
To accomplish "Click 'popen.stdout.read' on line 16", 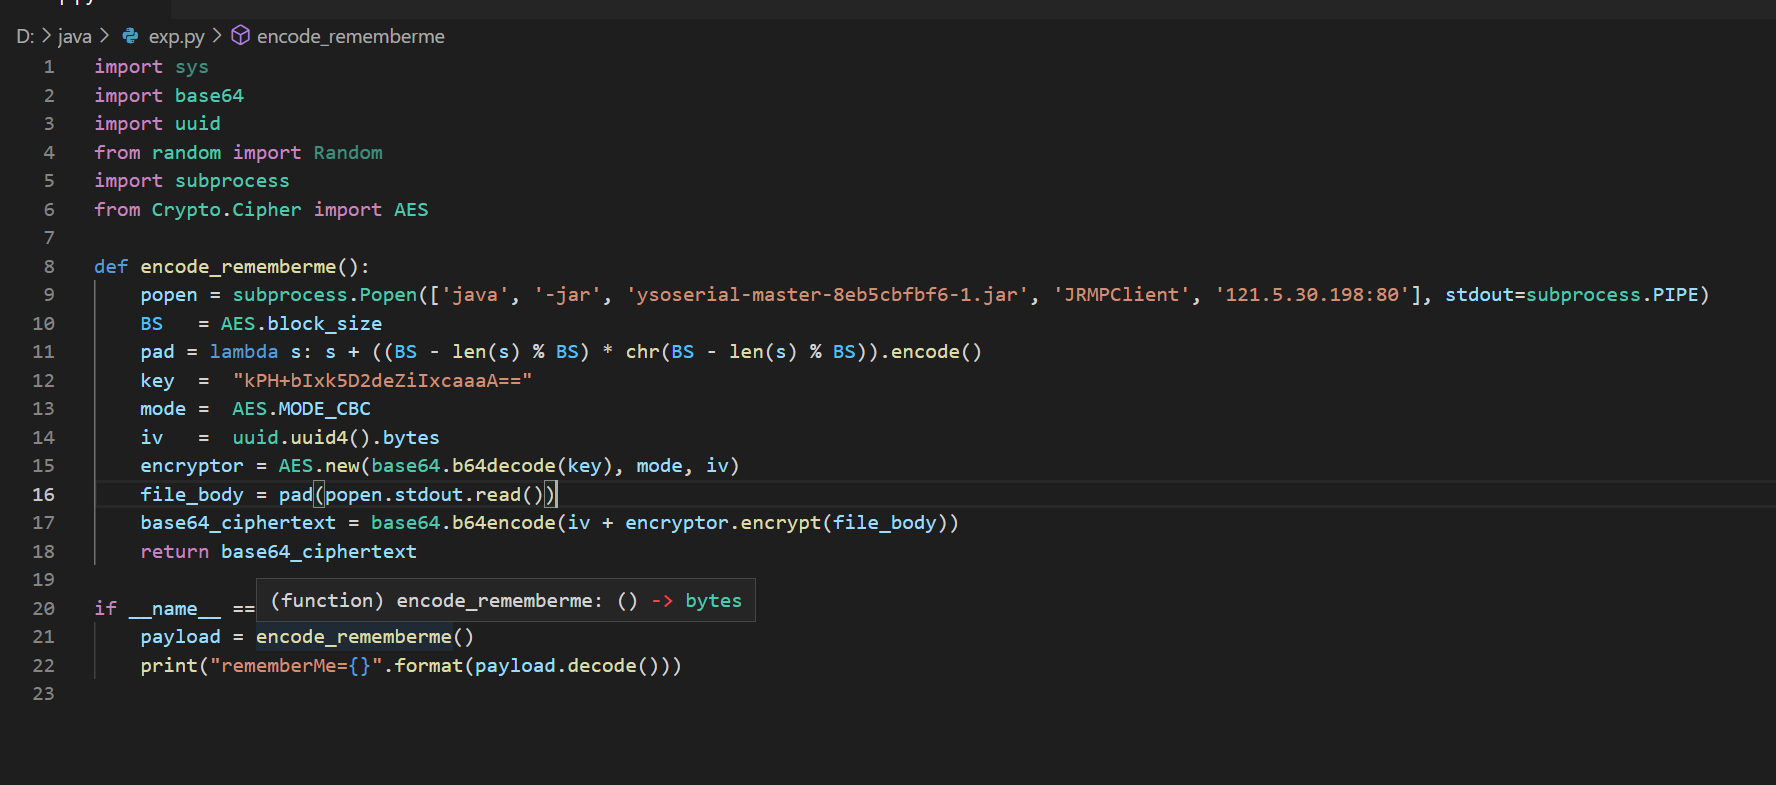I will [x=423, y=495].
